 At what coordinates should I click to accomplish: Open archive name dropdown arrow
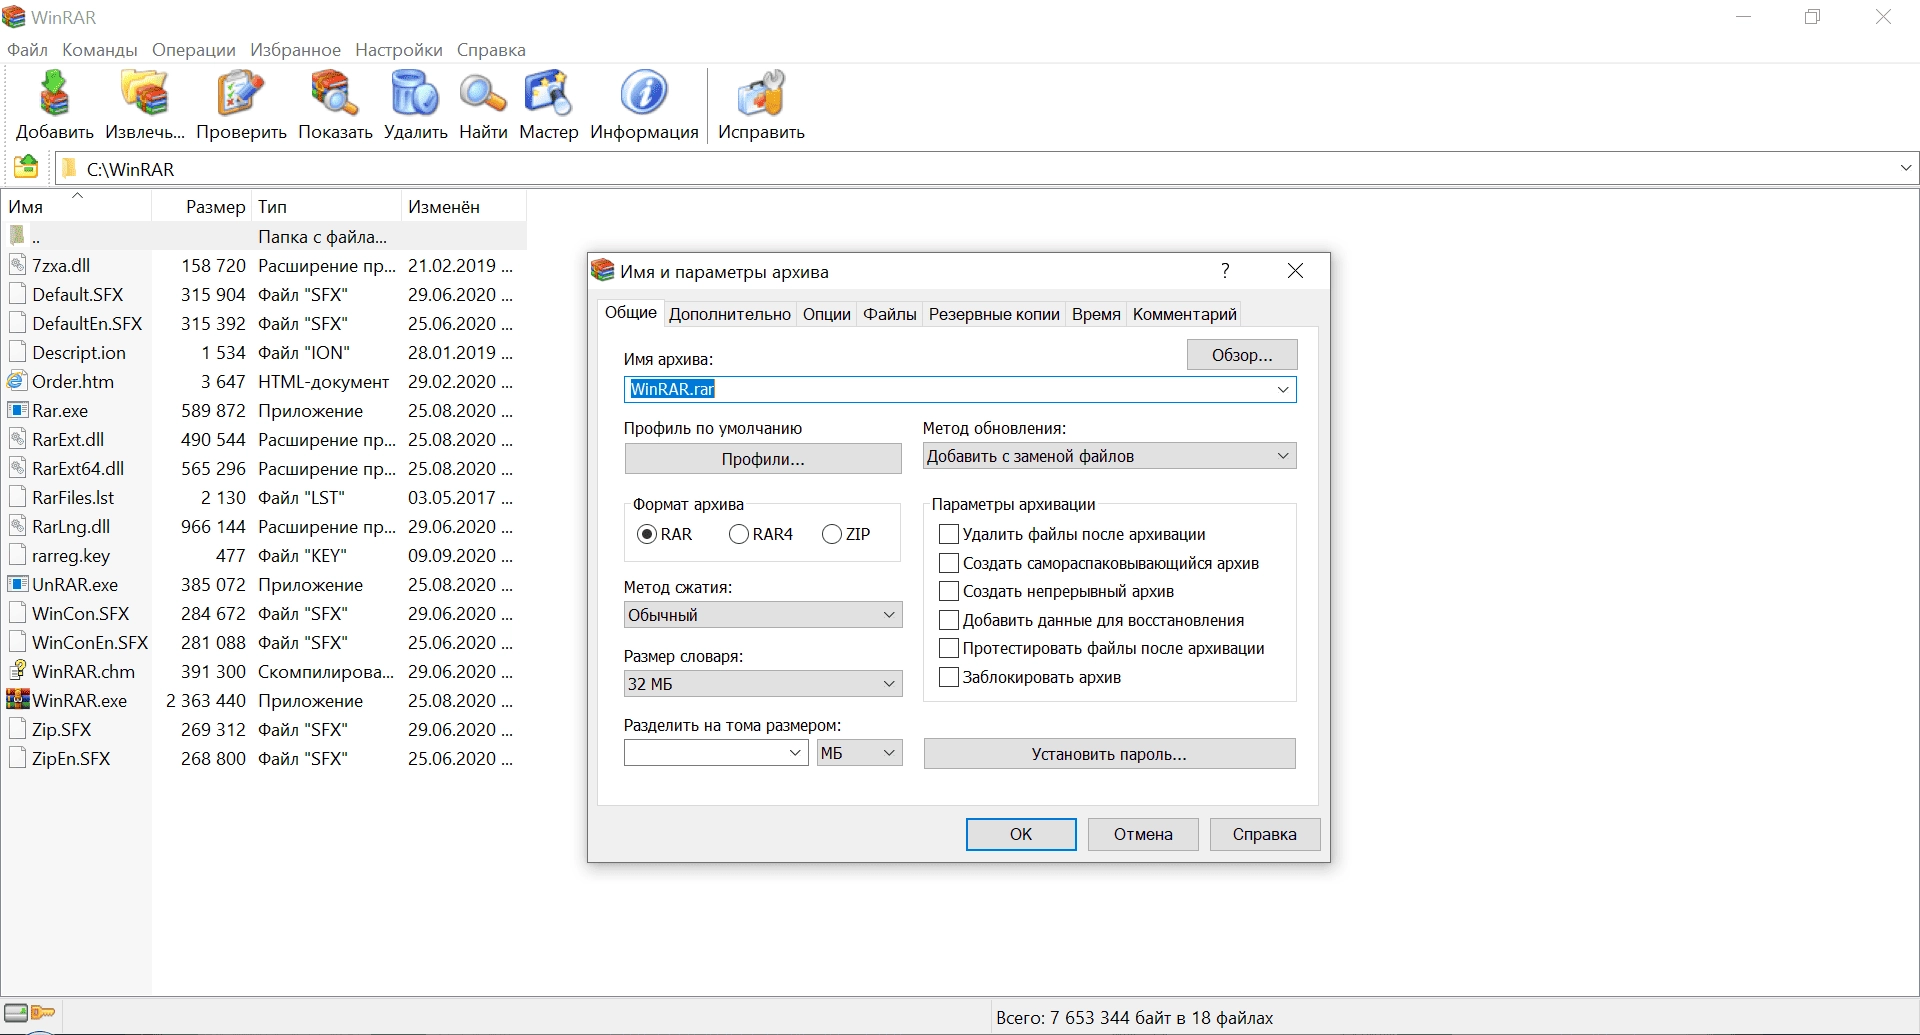click(x=1283, y=389)
